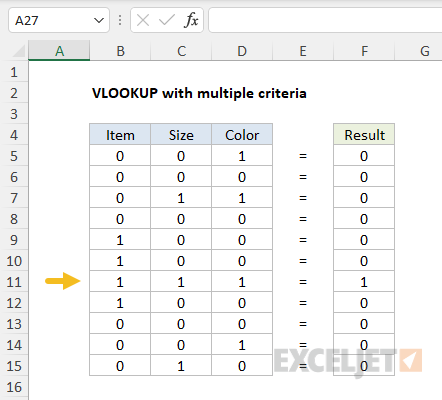The image size is (442, 400).
Task: Click the Color cell in row 13
Action: pos(242,324)
